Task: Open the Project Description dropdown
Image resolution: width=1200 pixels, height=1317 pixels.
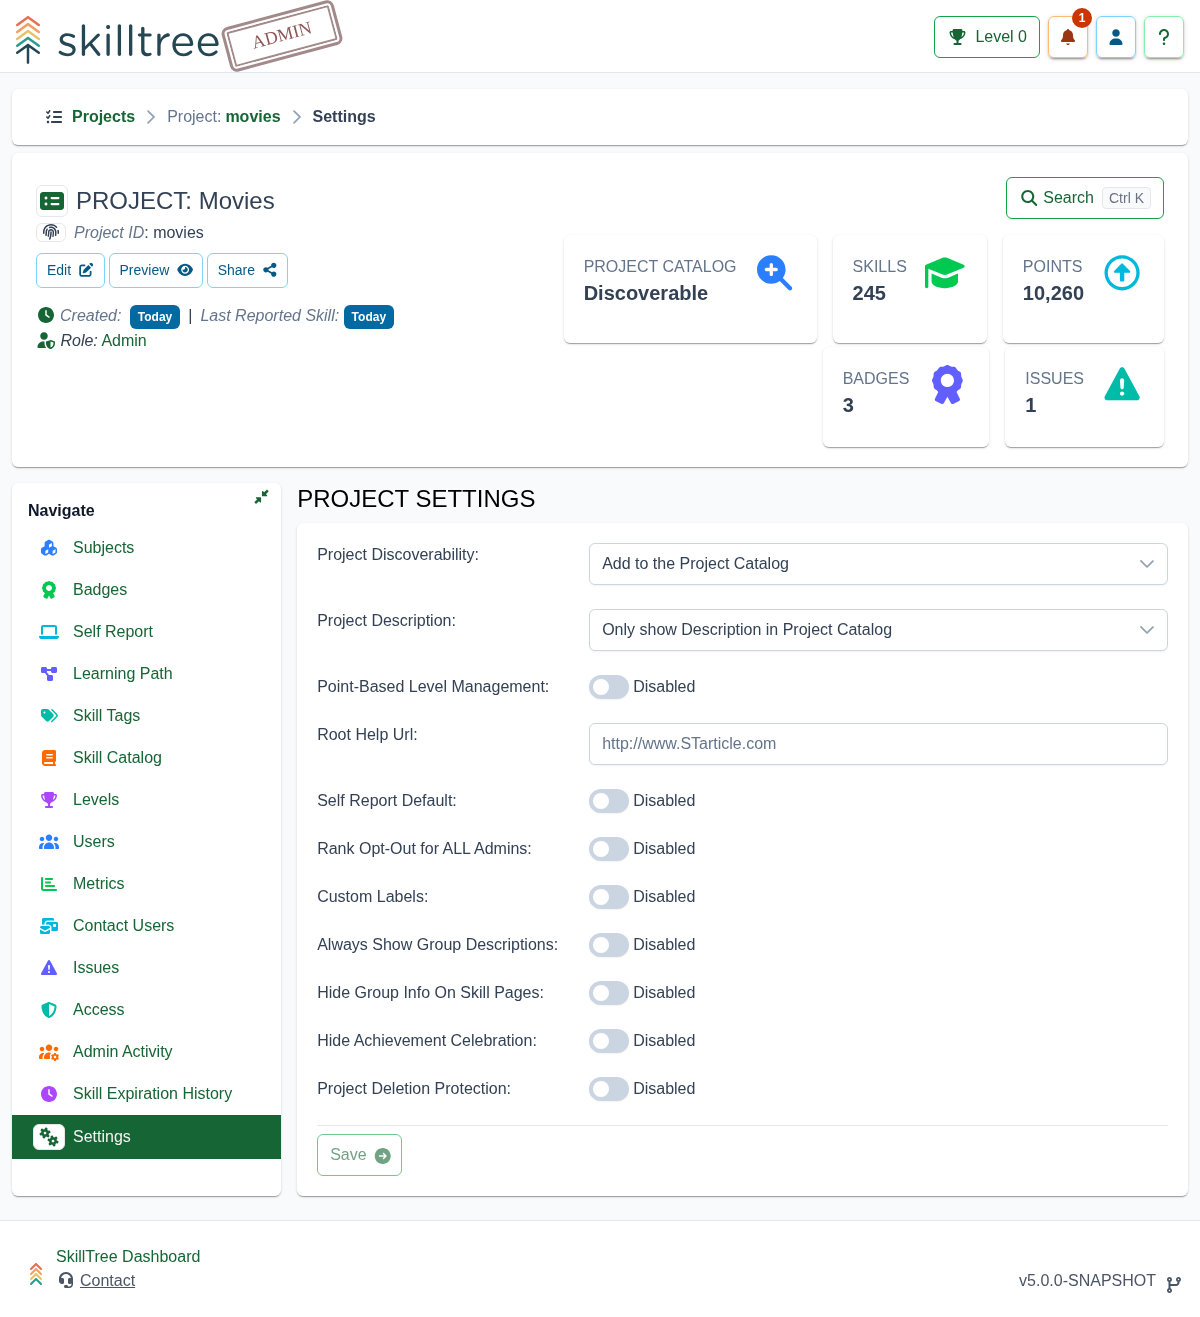Action: [878, 630]
